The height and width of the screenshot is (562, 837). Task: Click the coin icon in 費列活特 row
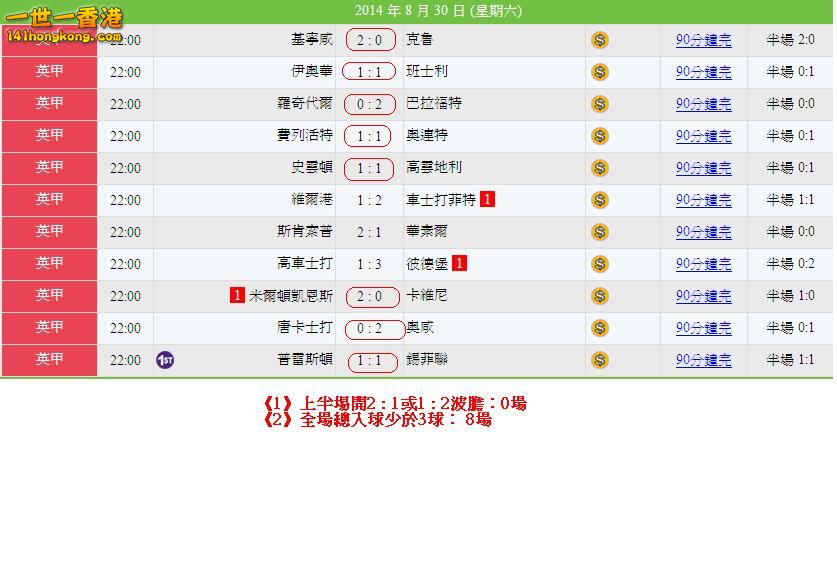click(x=599, y=136)
